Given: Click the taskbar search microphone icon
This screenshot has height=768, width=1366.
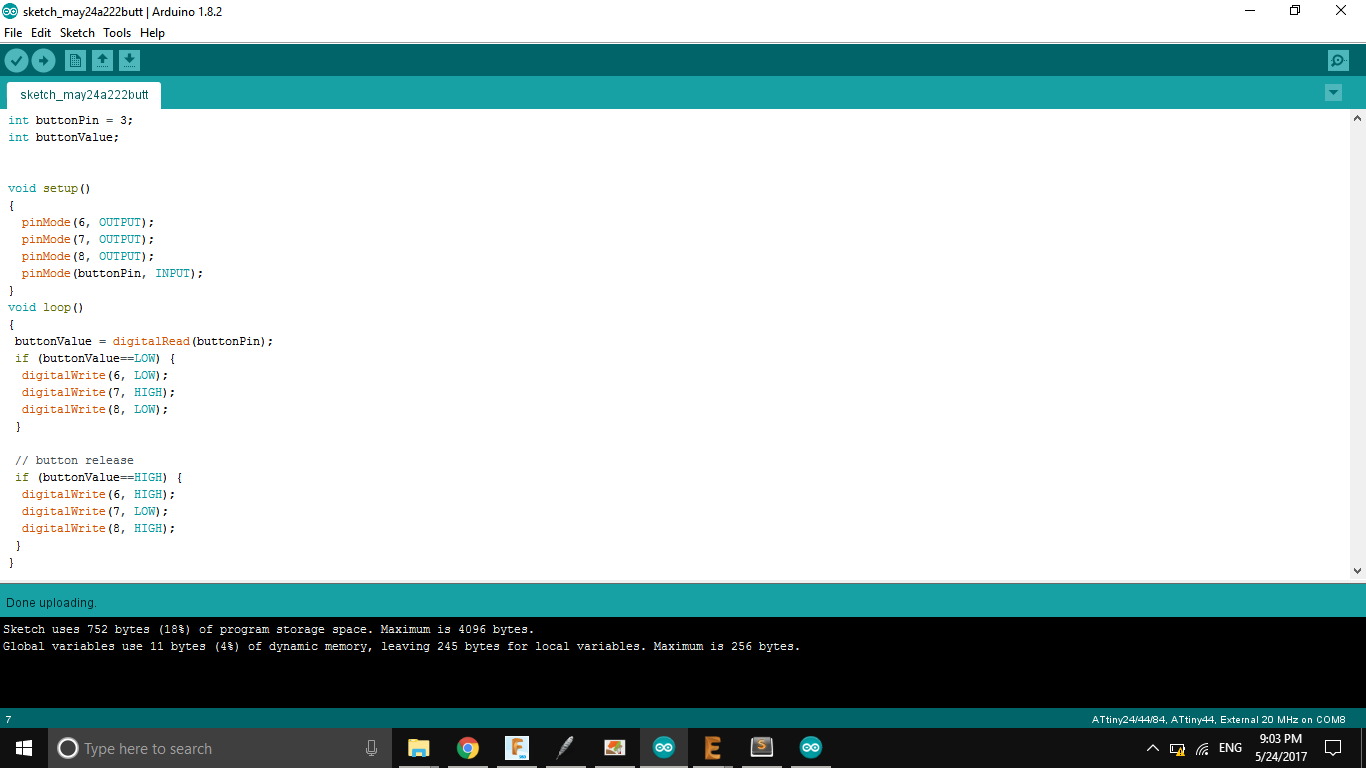Looking at the screenshot, I should (x=371, y=748).
